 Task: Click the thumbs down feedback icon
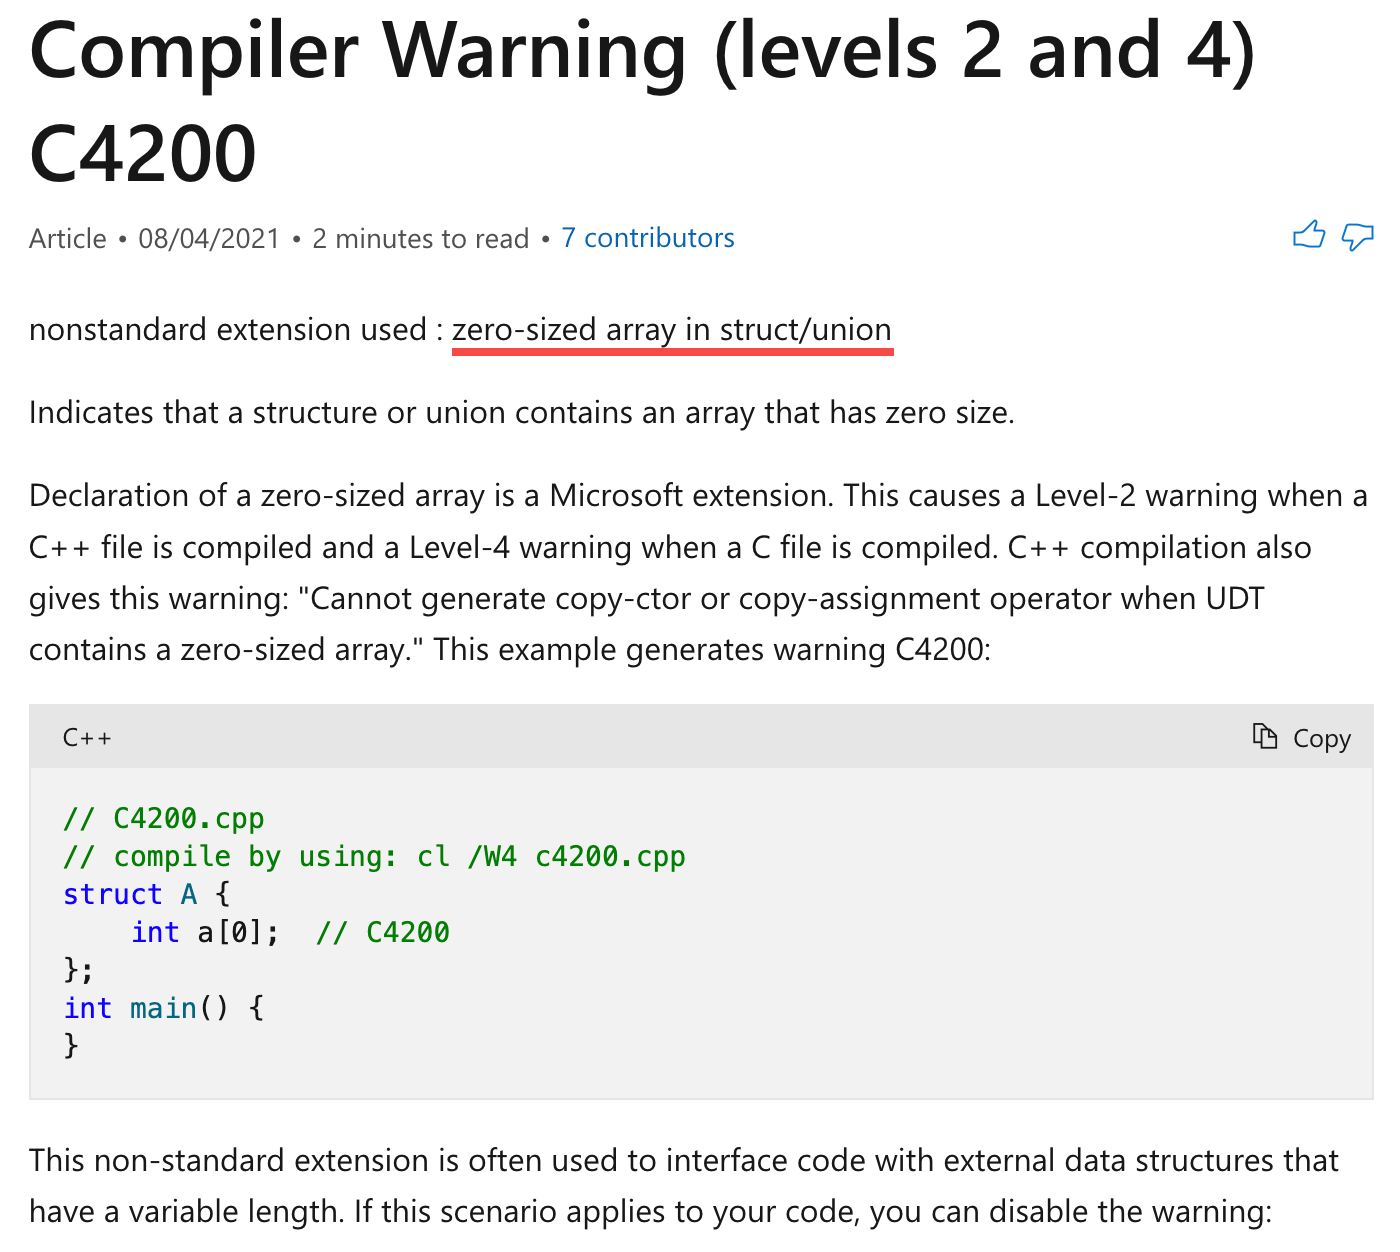[1357, 237]
